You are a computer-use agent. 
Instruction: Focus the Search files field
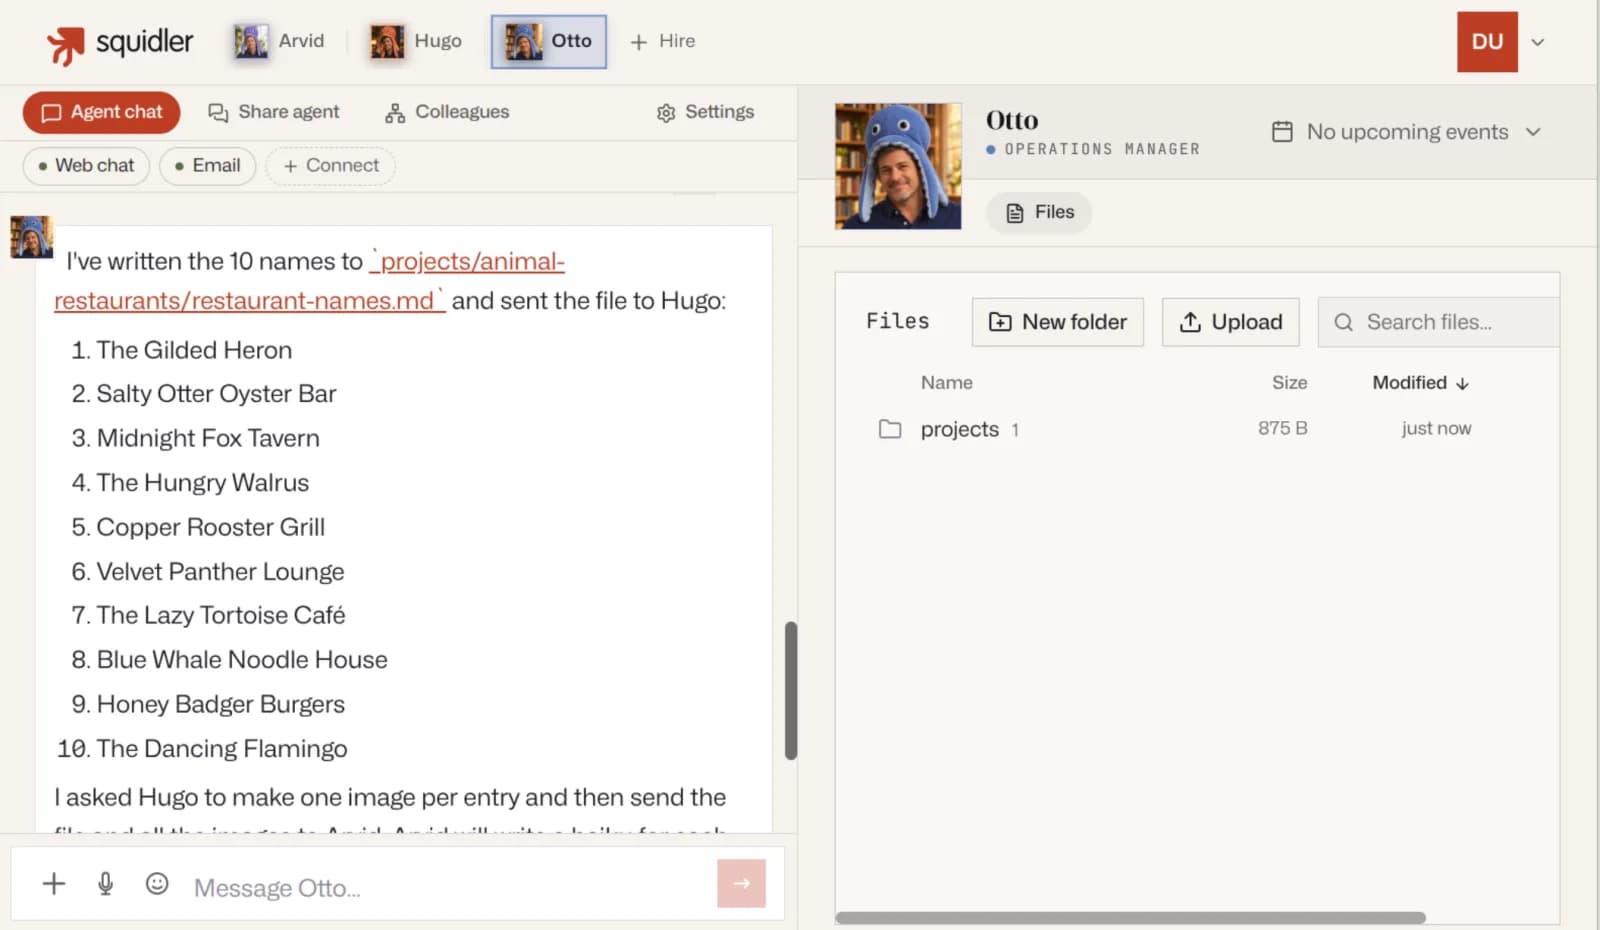[x=1438, y=322]
